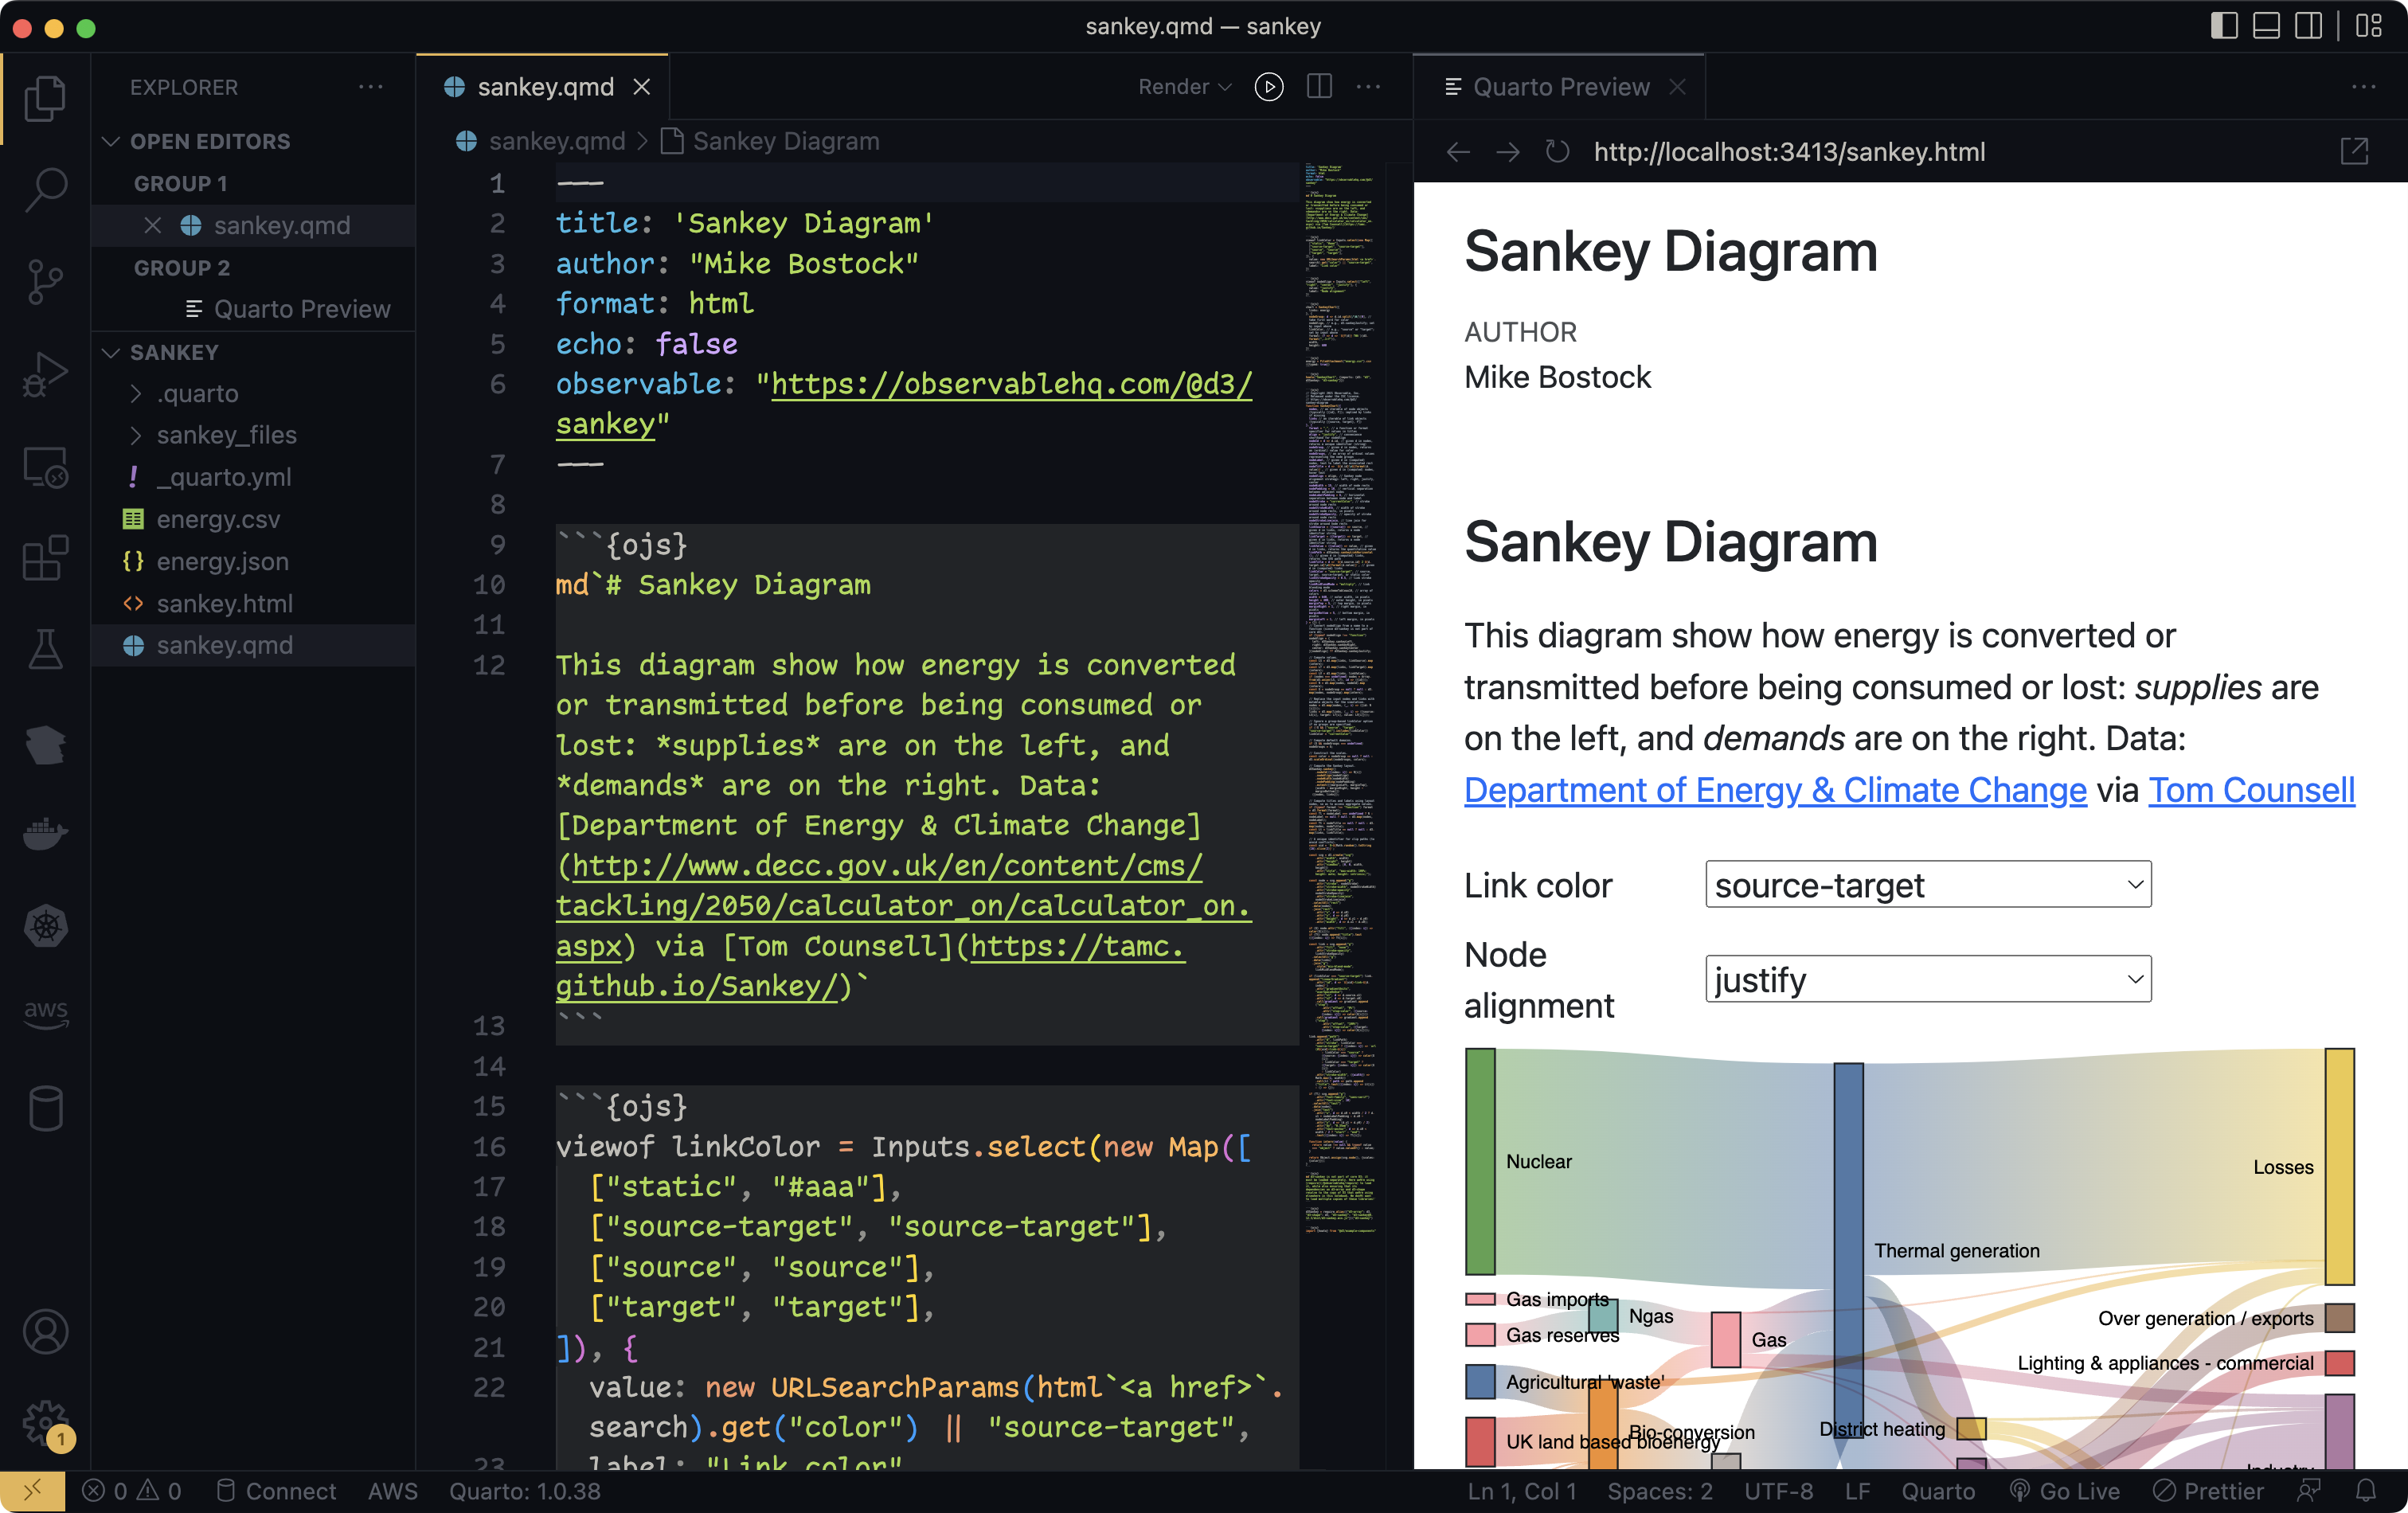Open the Node alignment dropdown
The height and width of the screenshot is (1513, 2408).
[x=1927, y=979]
